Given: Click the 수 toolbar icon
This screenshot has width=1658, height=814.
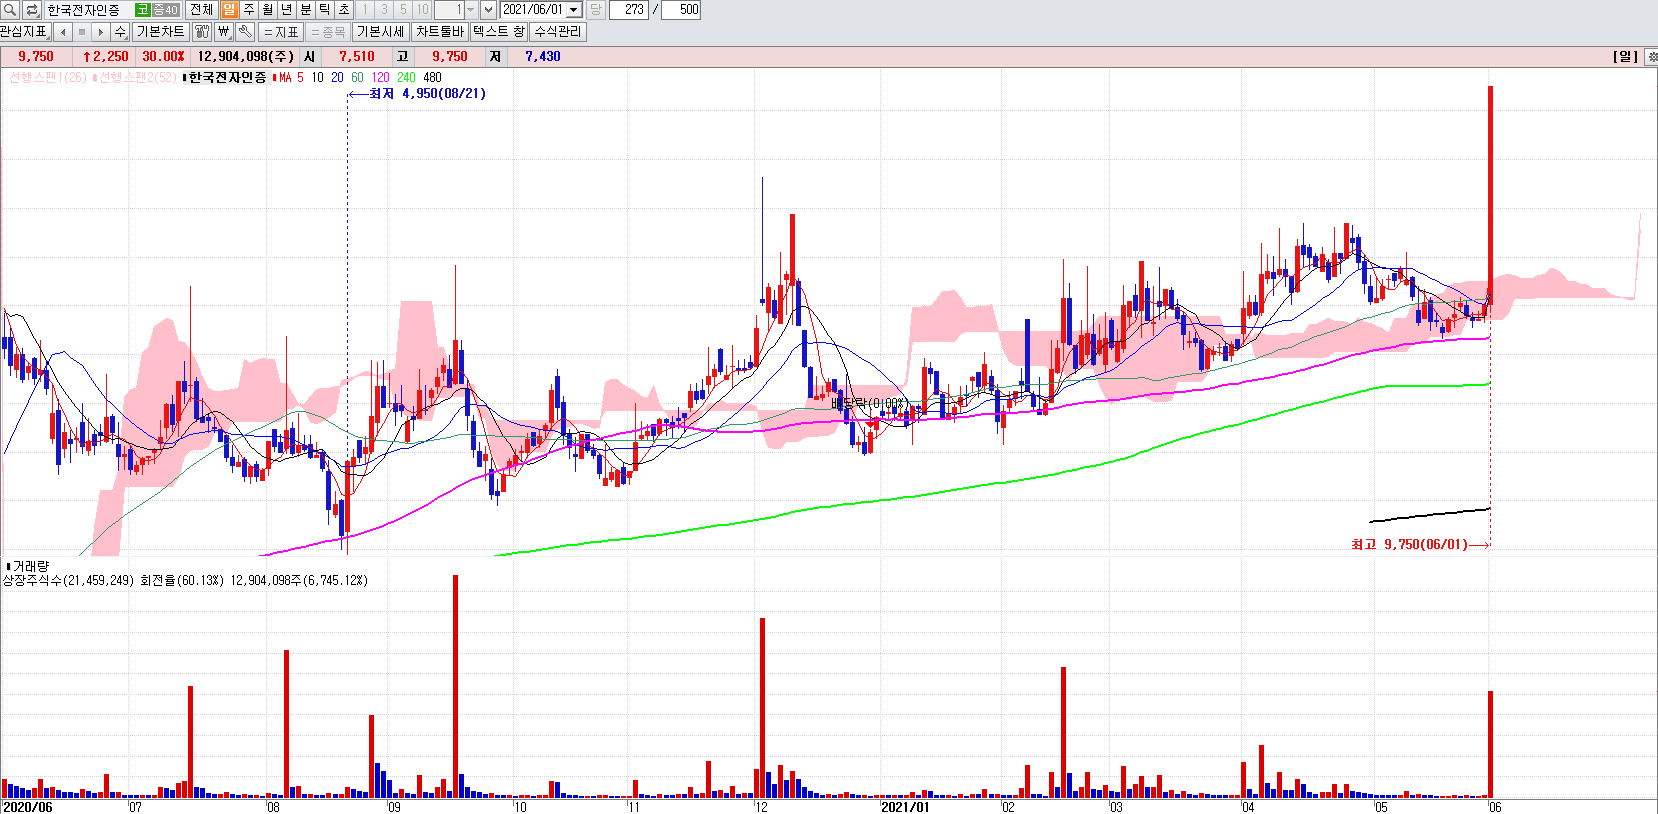Looking at the screenshot, I should click(x=120, y=32).
